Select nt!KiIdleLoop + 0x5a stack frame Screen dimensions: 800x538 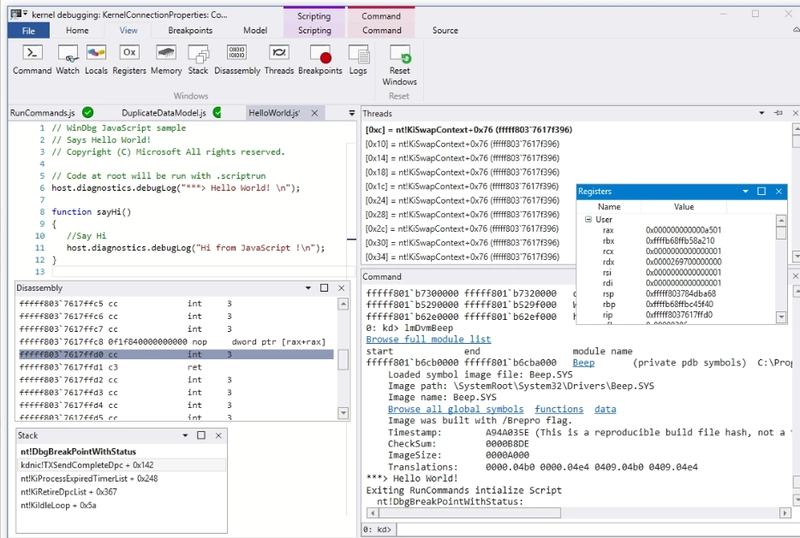pos(58,505)
